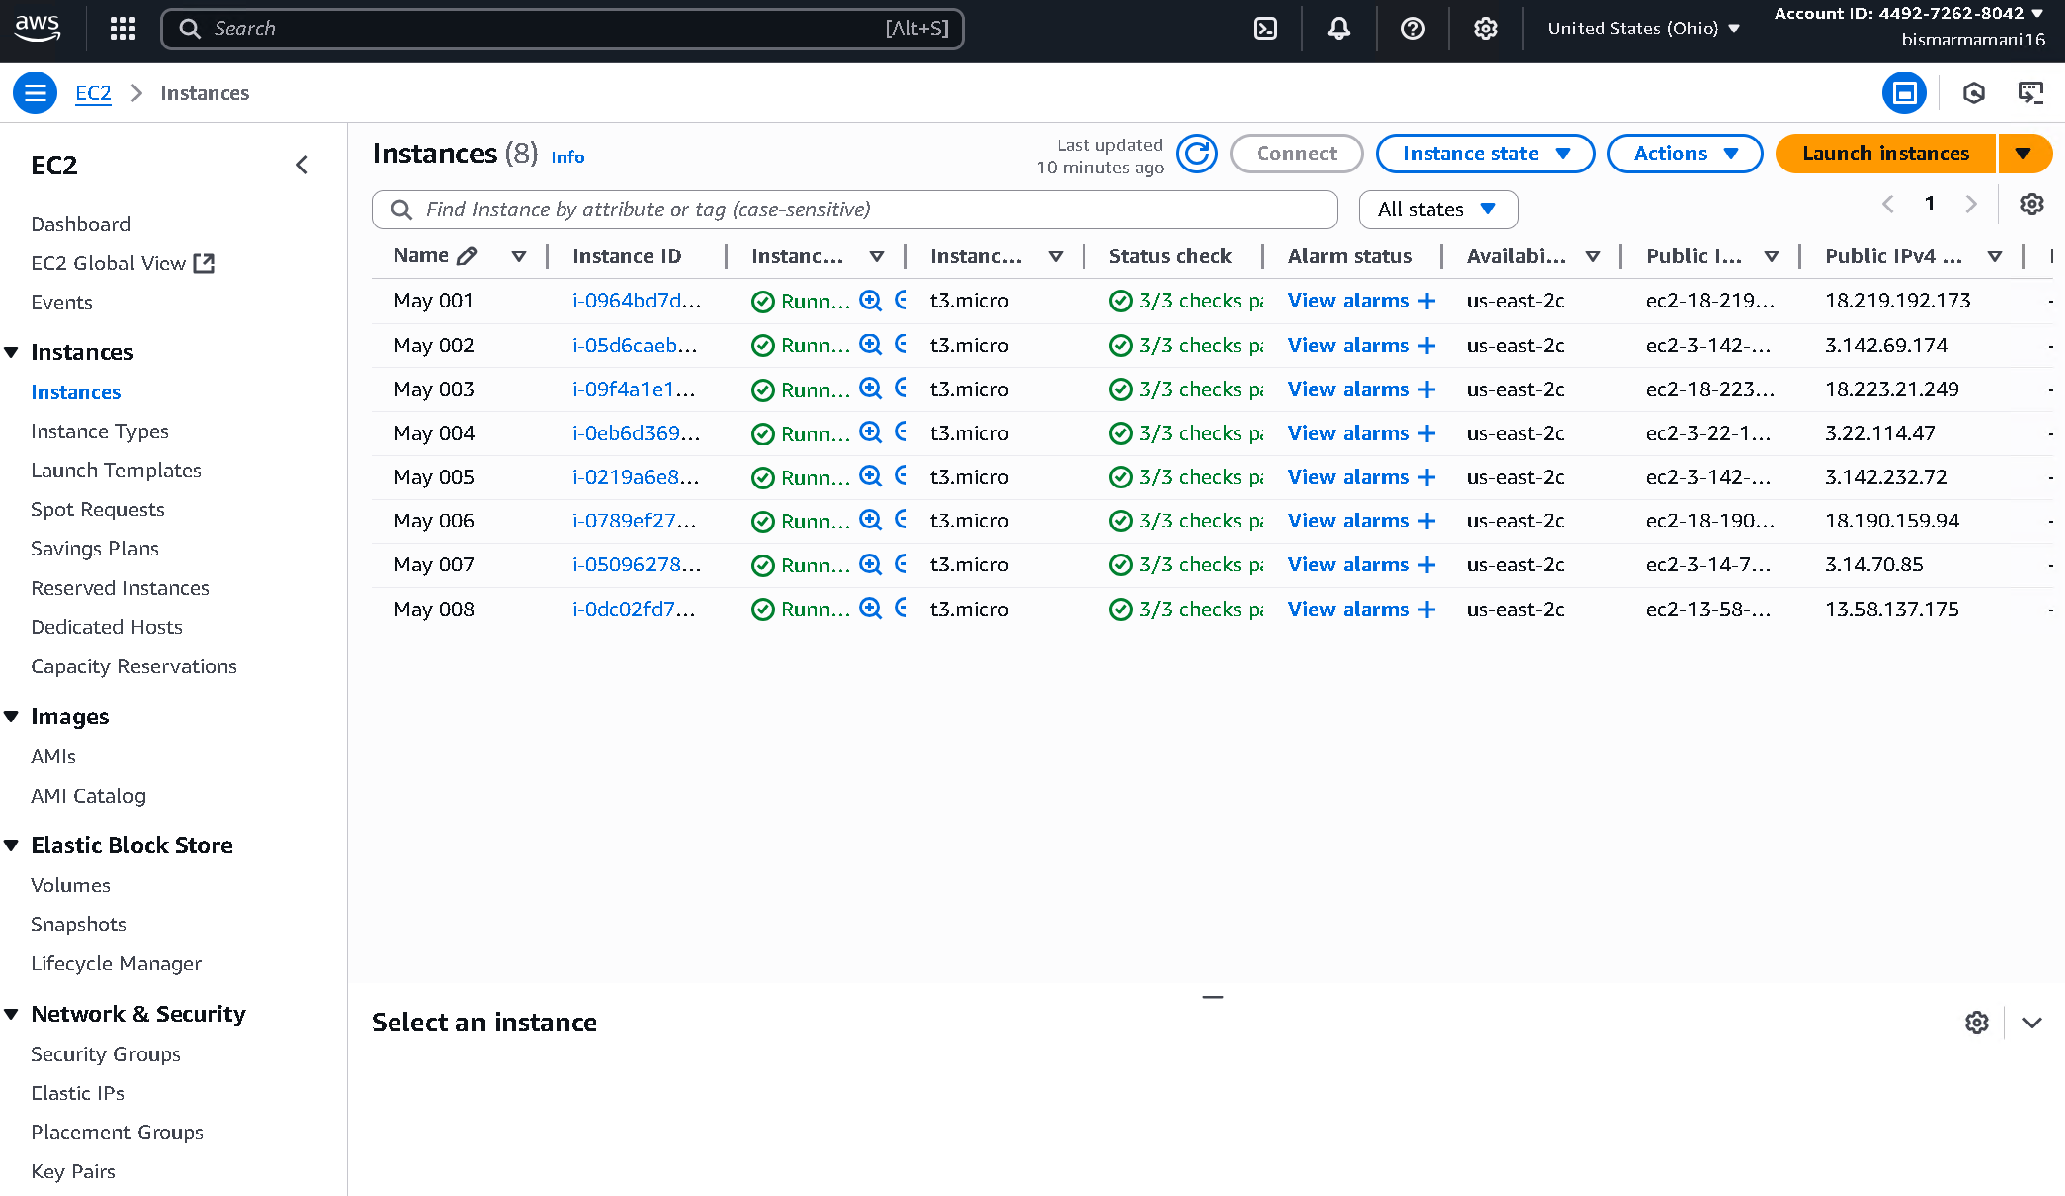This screenshot has height=1196, width=2065.
Task: Open details panel settings gear
Action: click(1977, 1022)
